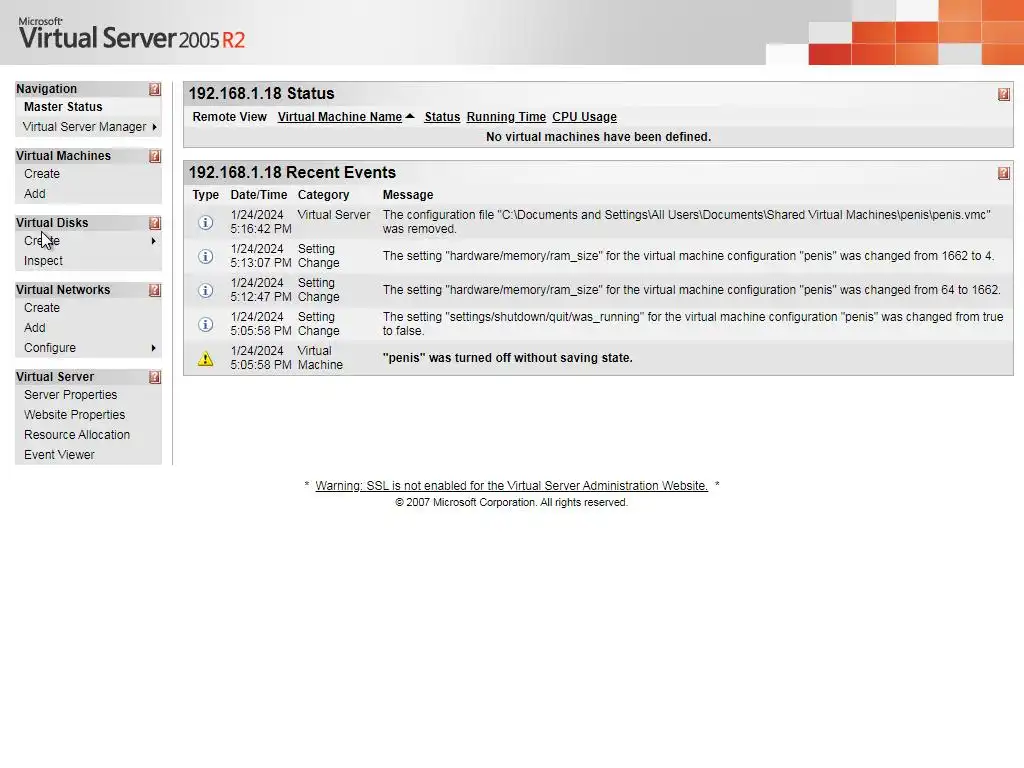
Task: Click the Virtual Machine category cell
Action: point(320,358)
